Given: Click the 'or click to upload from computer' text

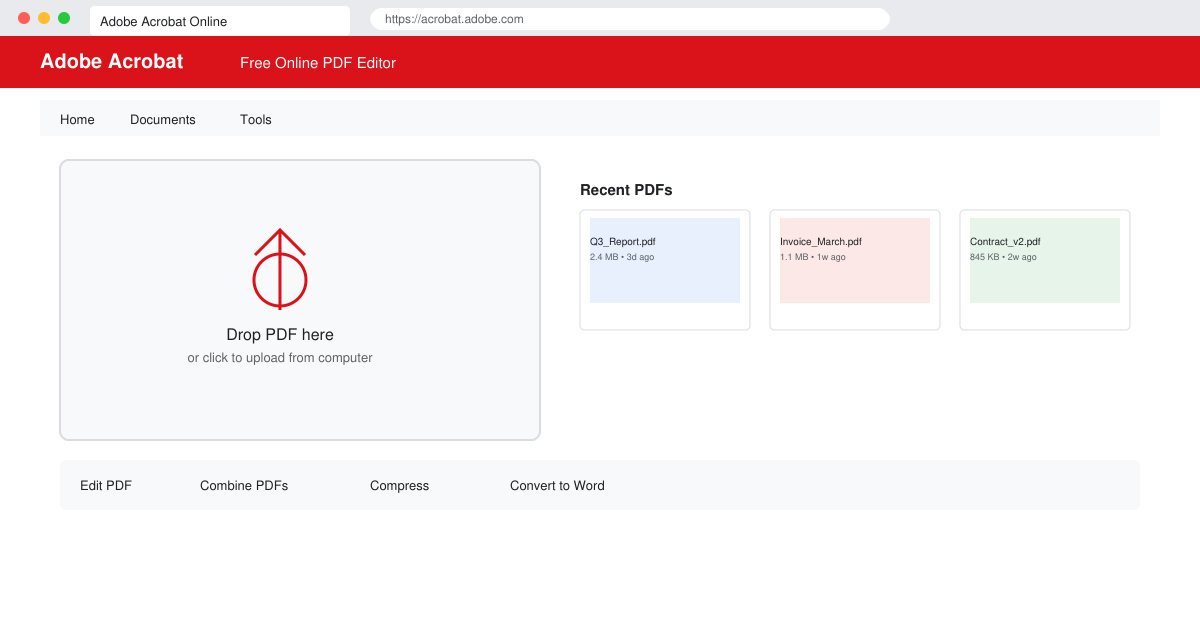Looking at the screenshot, I should click(x=280, y=358).
